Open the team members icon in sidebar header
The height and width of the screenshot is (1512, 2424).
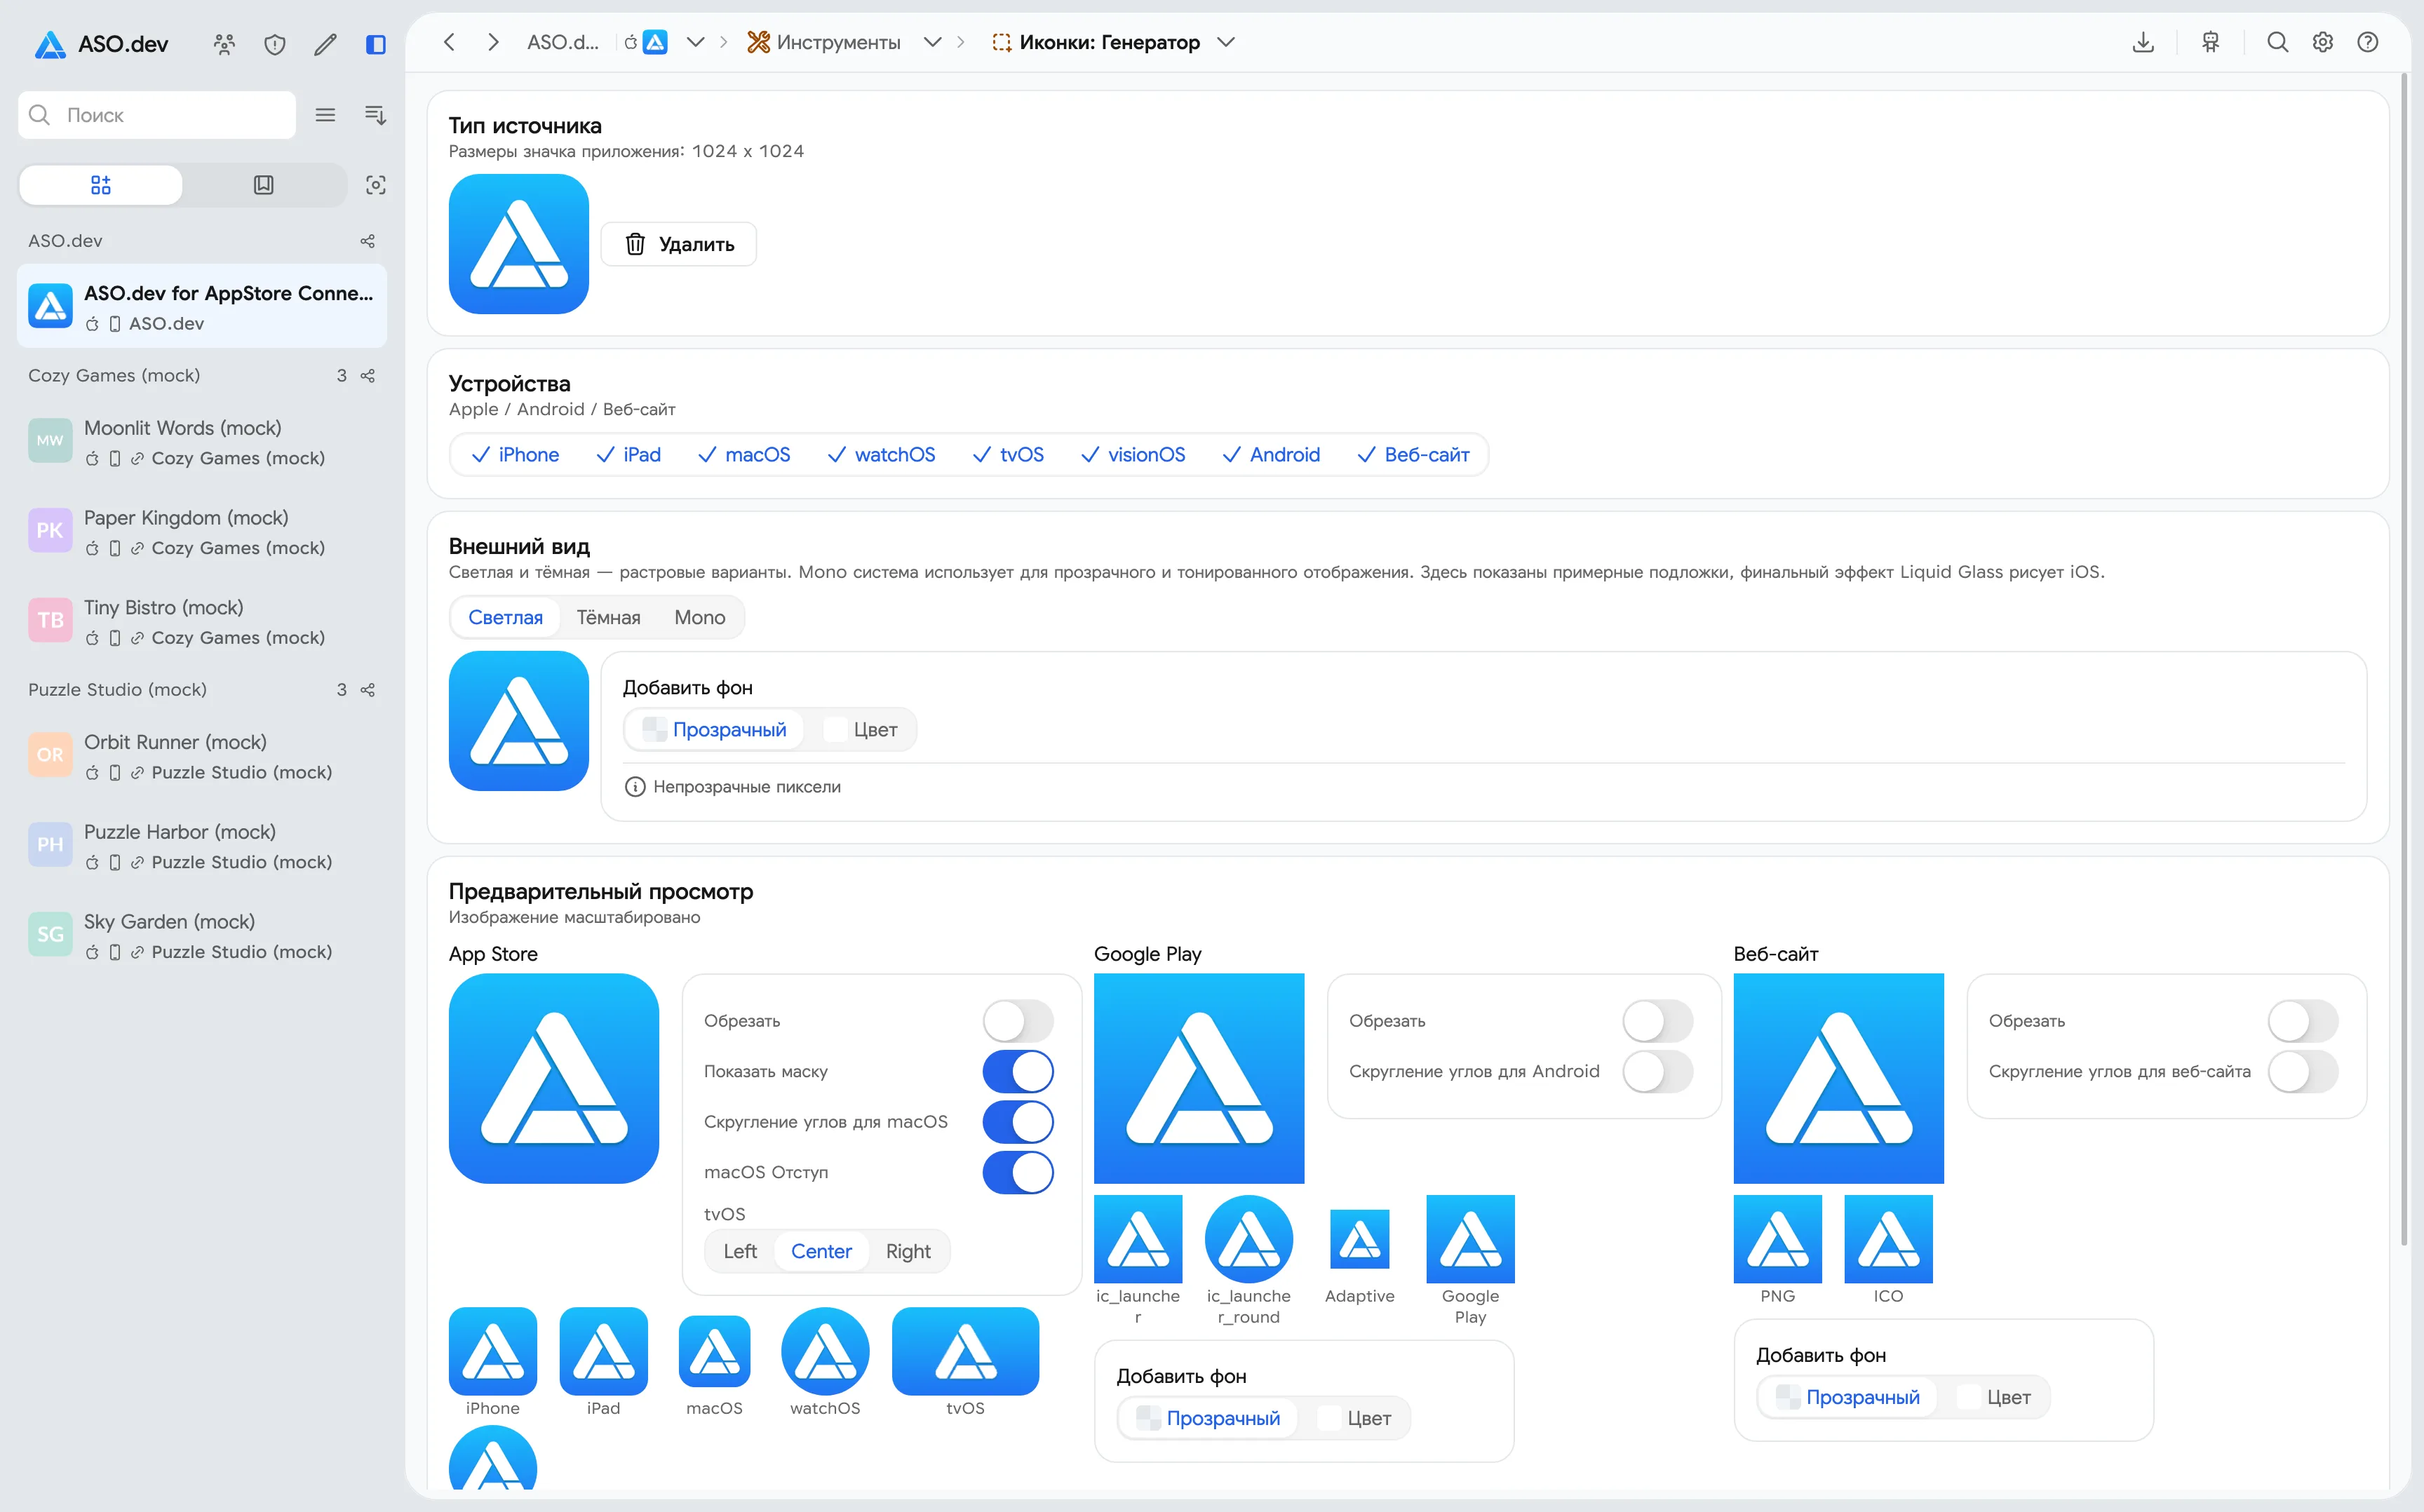click(224, 44)
